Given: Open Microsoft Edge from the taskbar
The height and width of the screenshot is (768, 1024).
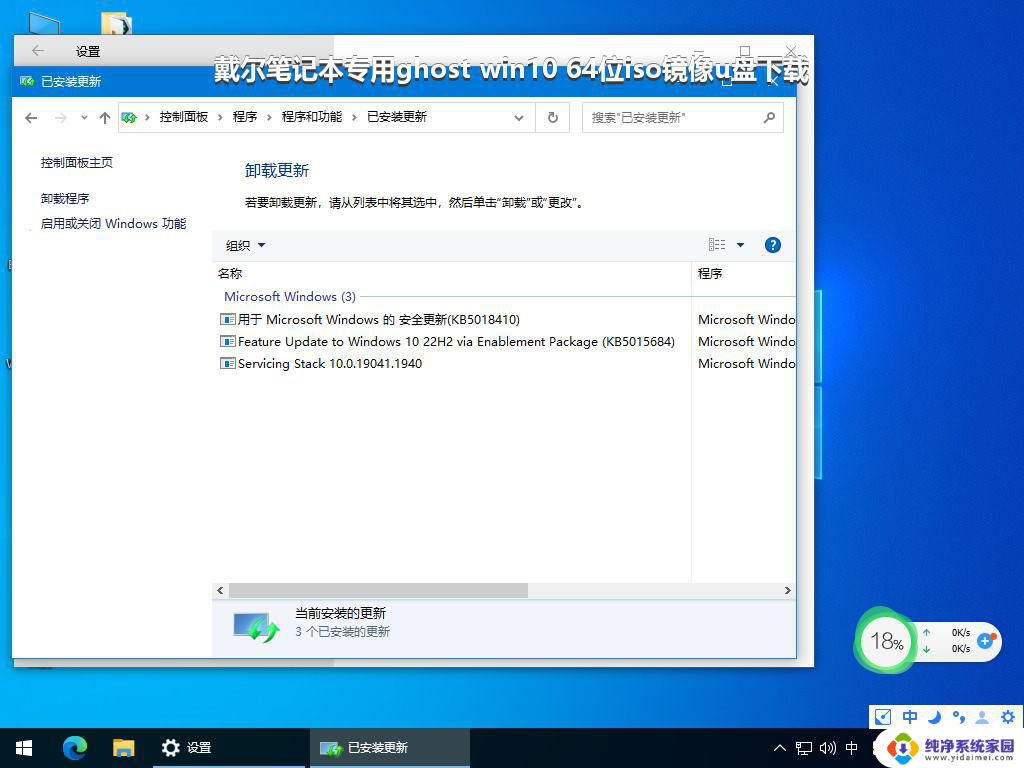Looking at the screenshot, I should pos(75,747).
